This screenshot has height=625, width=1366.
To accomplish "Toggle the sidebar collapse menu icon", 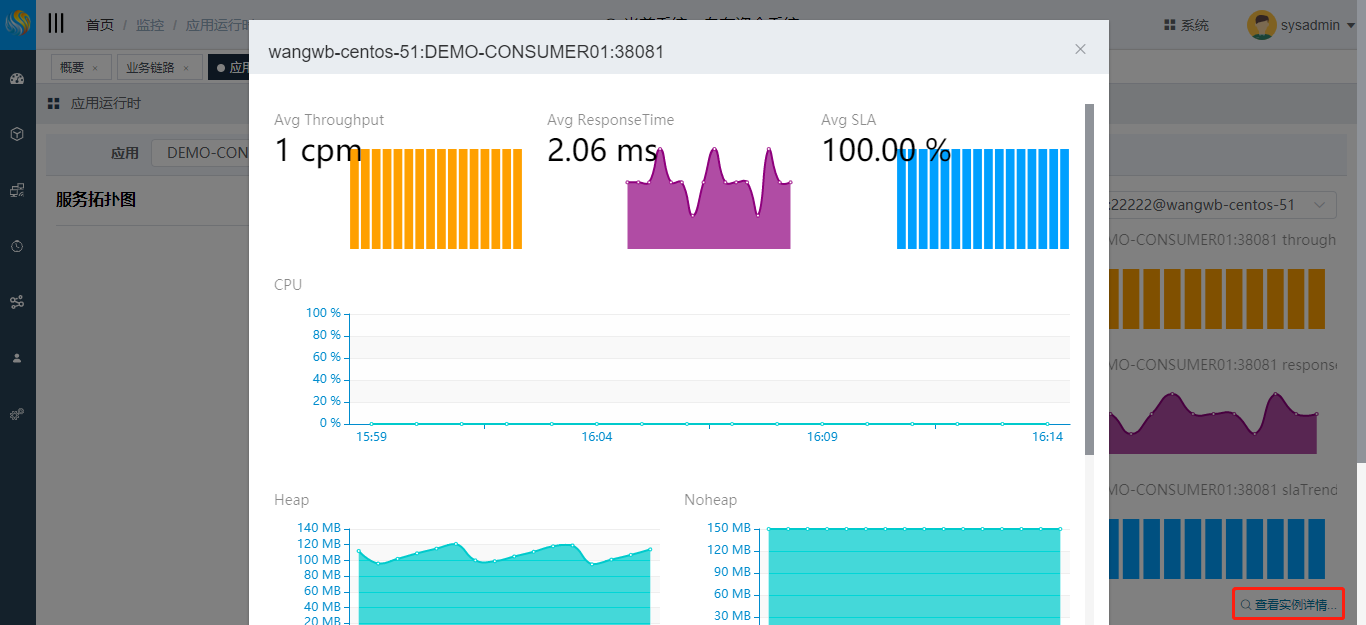I will click(x=56, y=24).
